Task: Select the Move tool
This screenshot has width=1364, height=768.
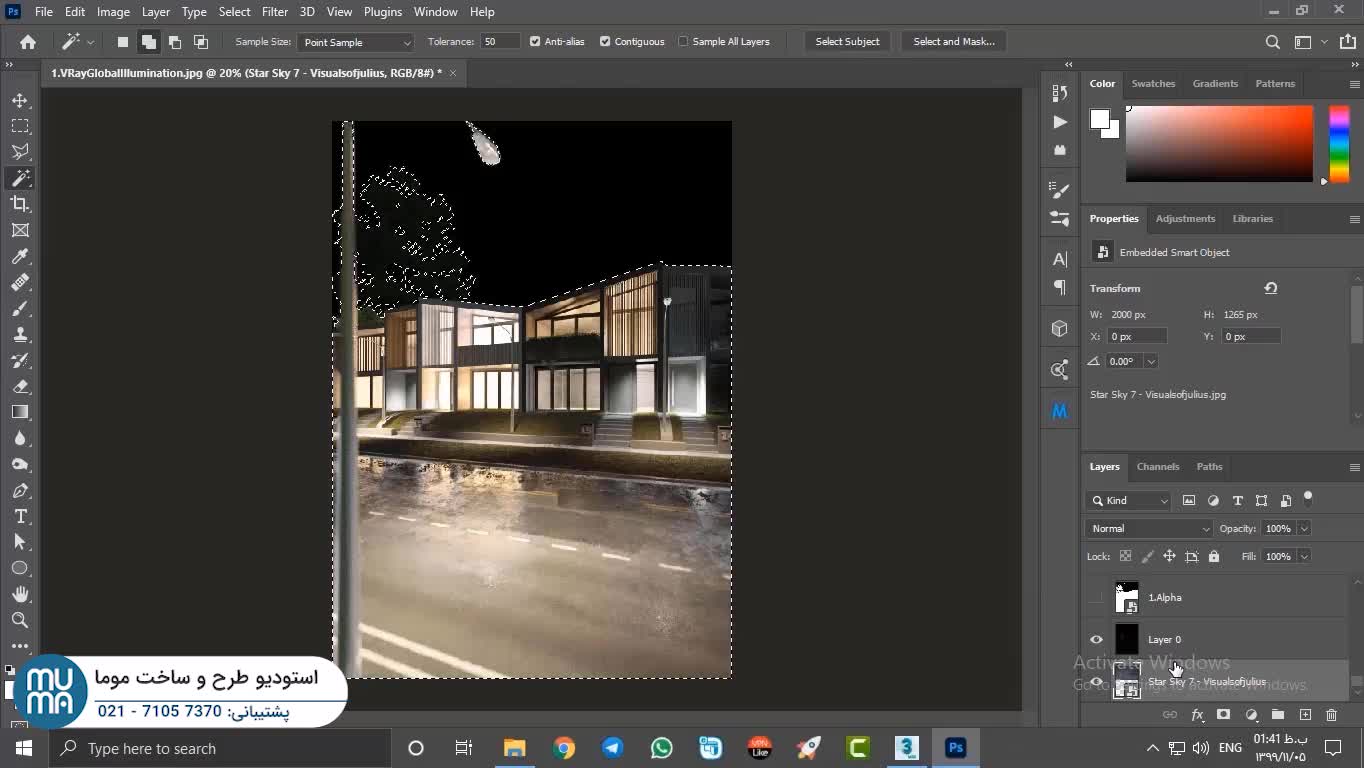Action: click(20, 101)
